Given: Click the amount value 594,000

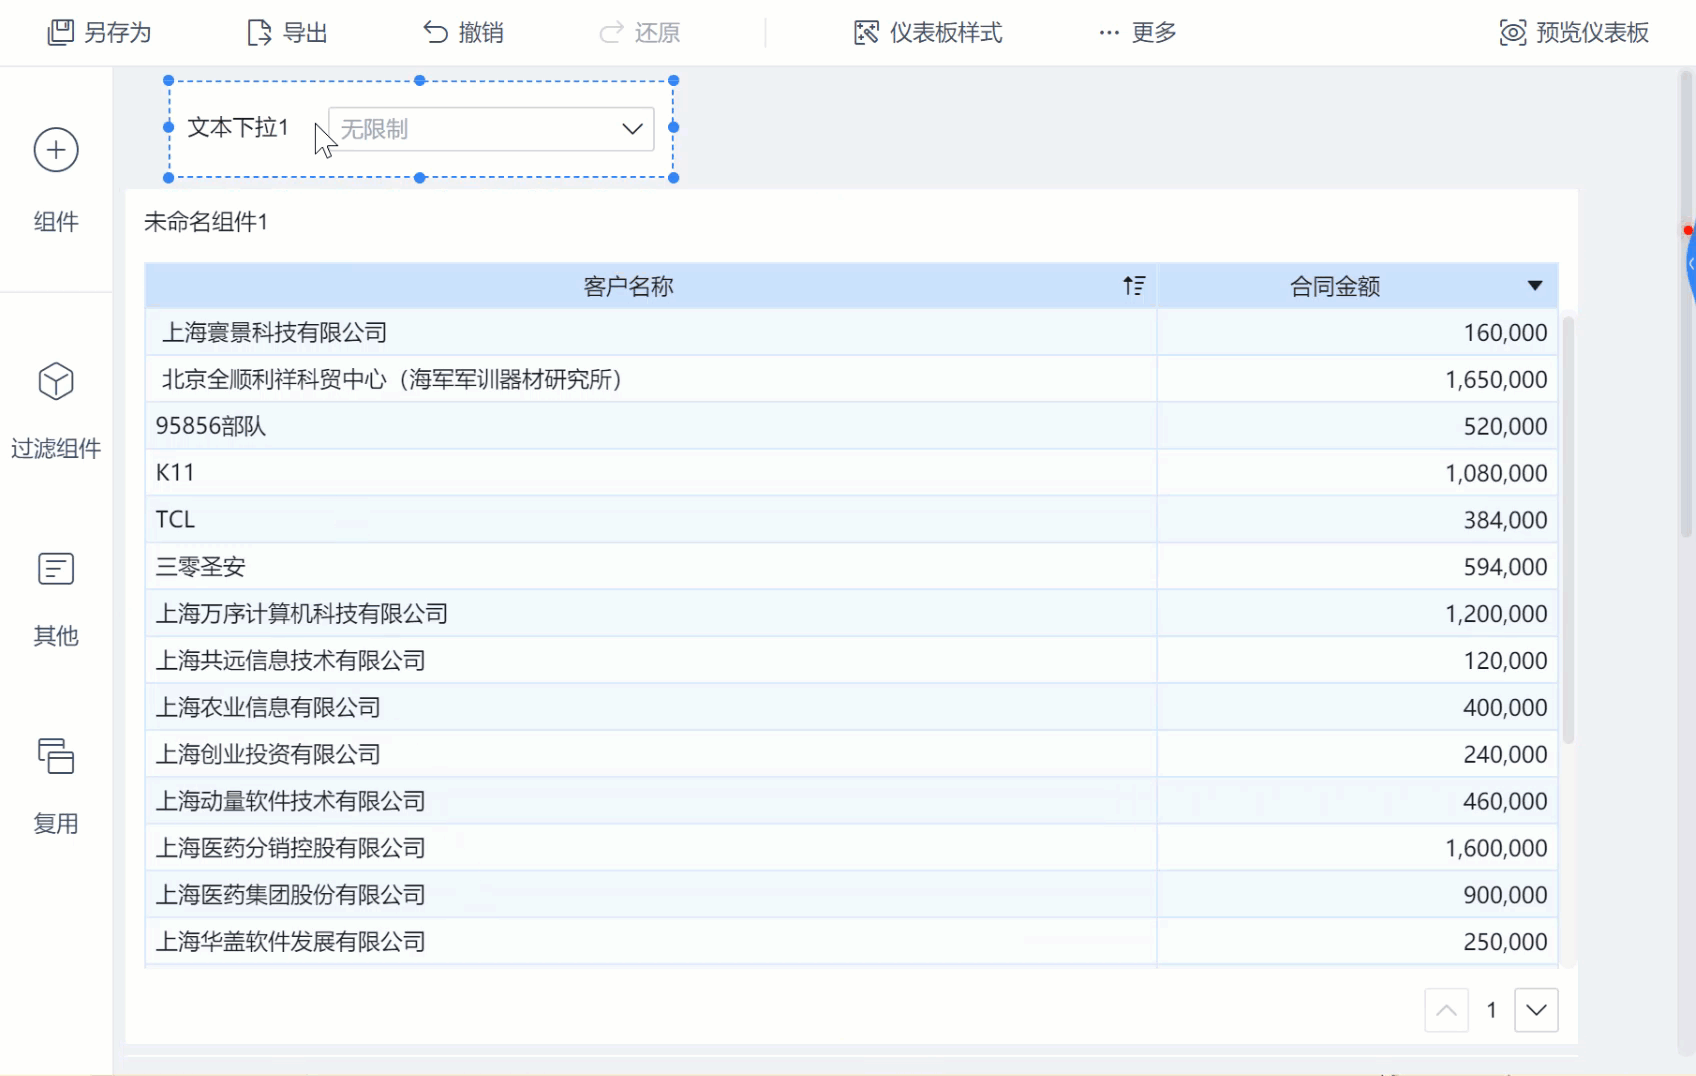Looking at the screenshot, I should pyautogui.click(x=1505, y=567).
